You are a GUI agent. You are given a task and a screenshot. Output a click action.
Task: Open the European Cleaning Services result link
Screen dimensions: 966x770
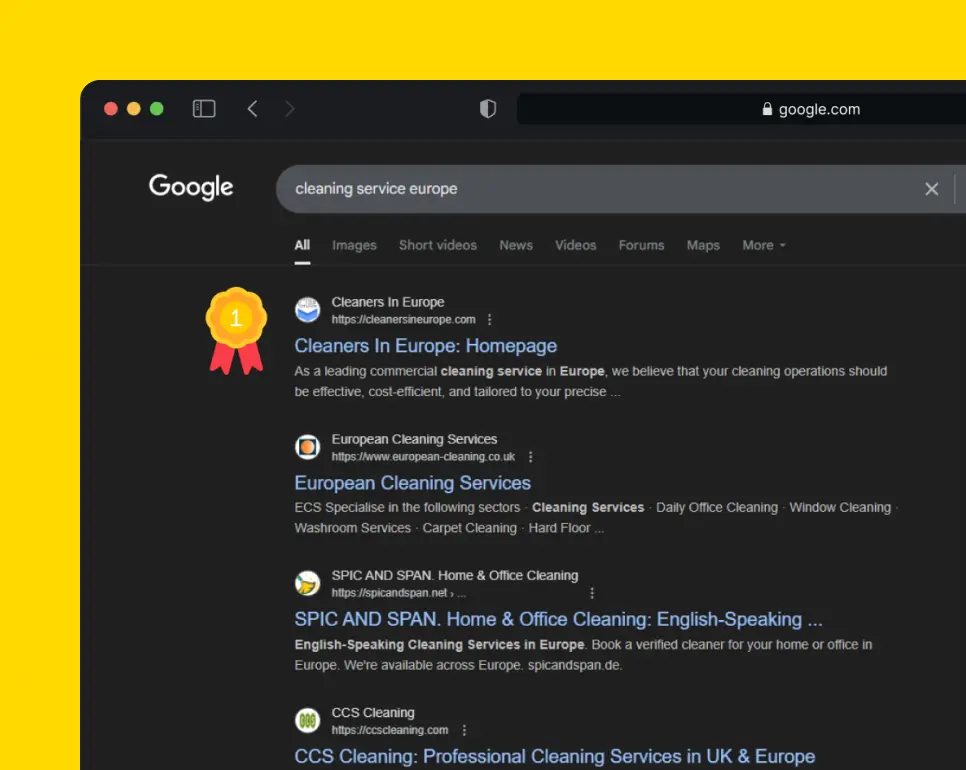[412, 483]
